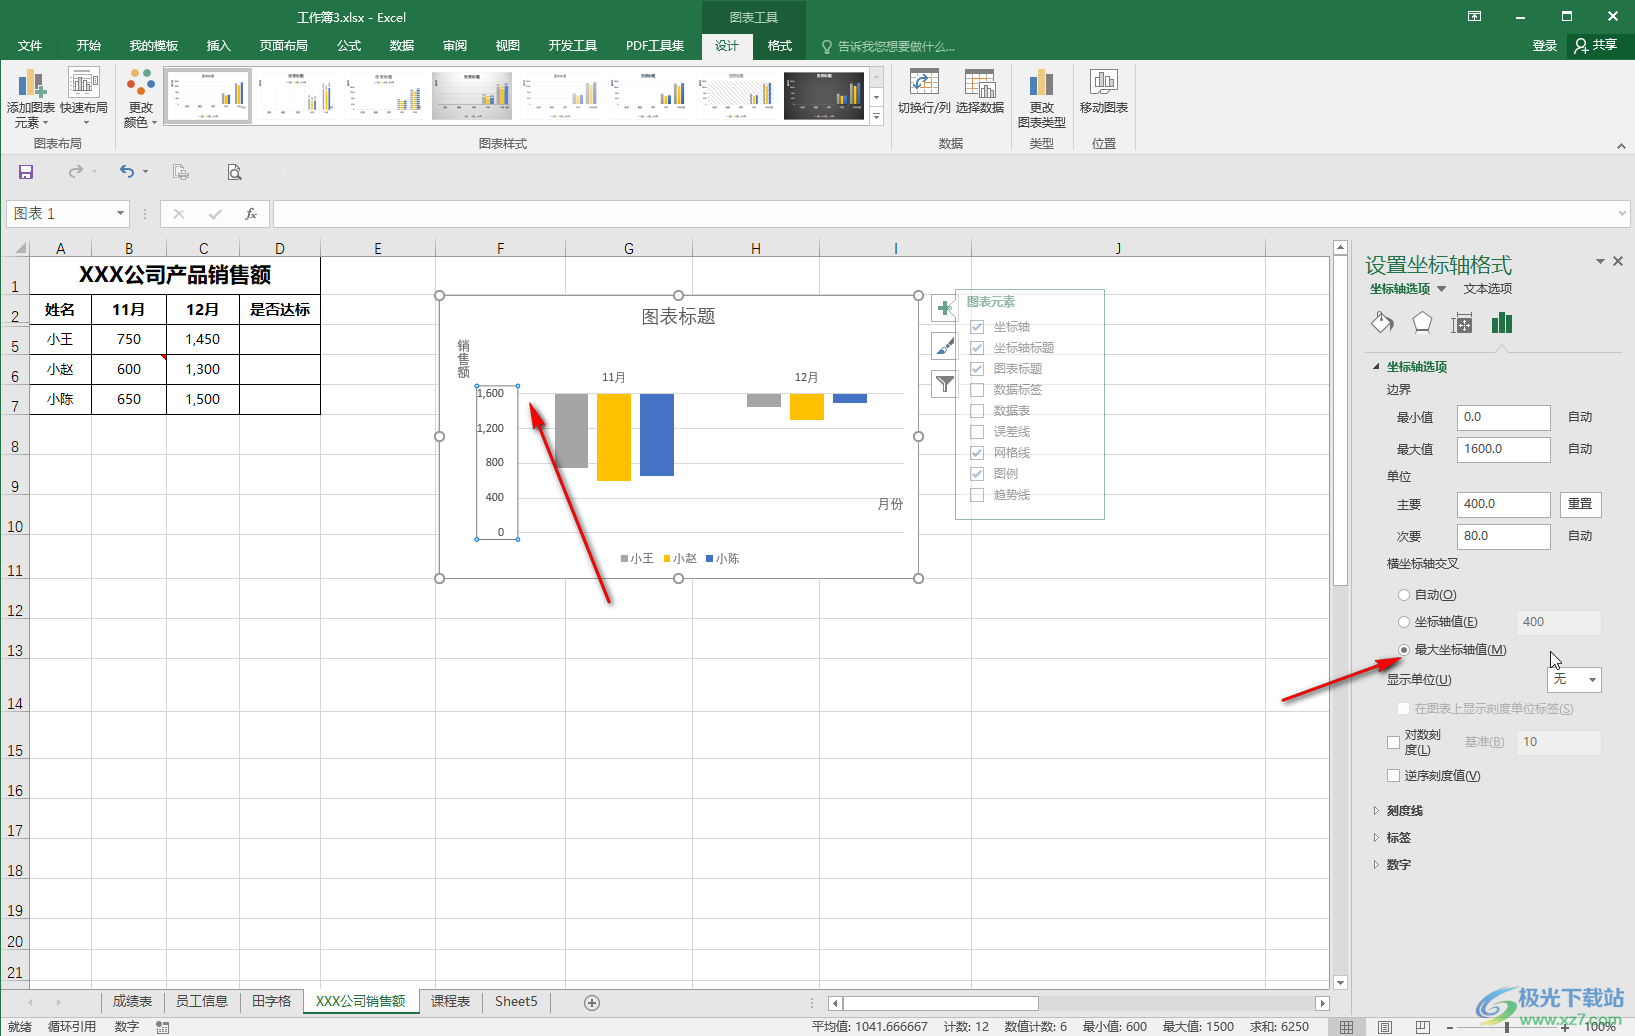Viewport: 1635px width, 1036px height.
Task: Toggle the 坐标轴 chart element checkbox
Action: click(x=977, y=327)
